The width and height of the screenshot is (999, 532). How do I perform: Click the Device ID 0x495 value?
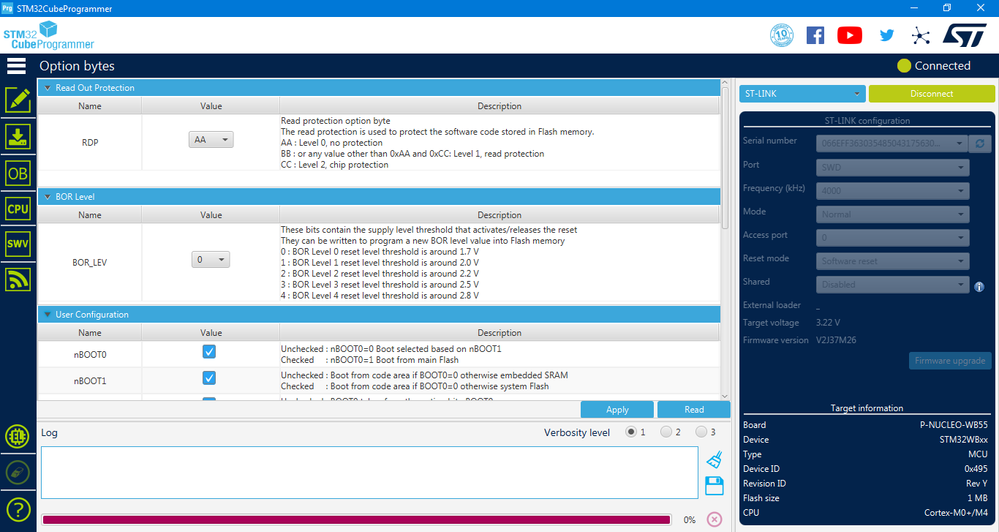(976, 469)
